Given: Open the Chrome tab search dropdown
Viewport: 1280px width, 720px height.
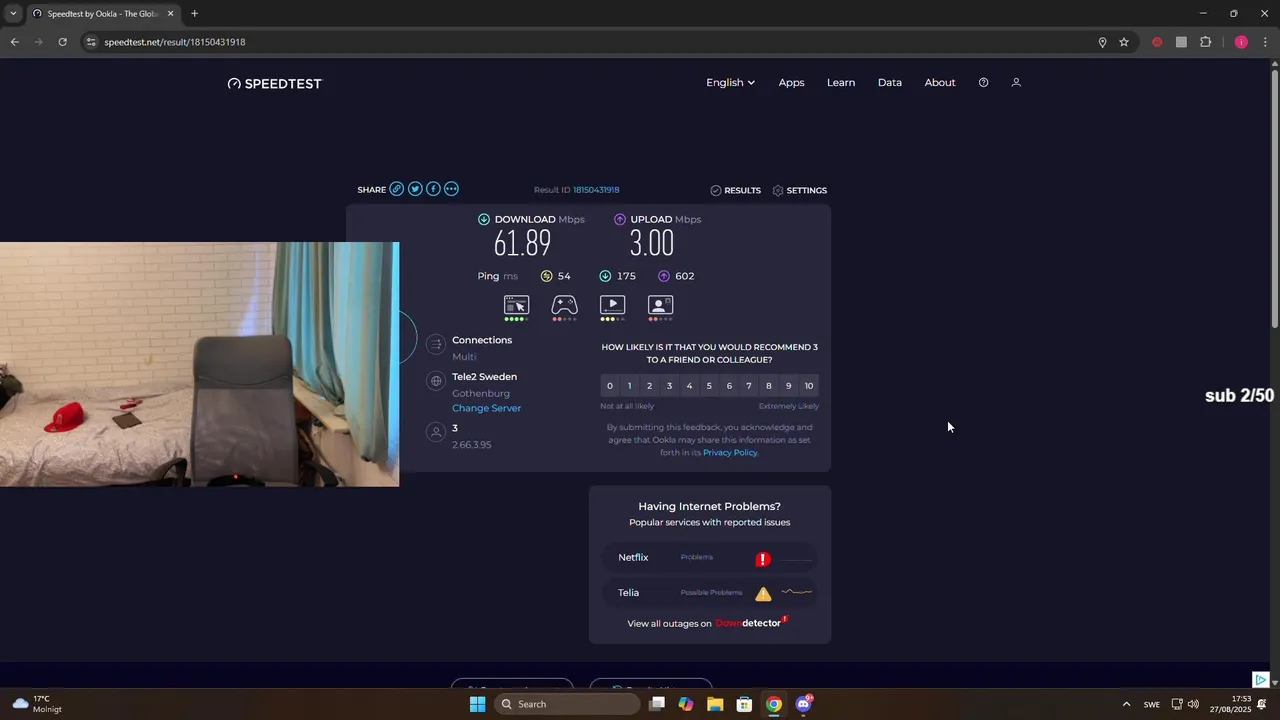Looking at the screenshot, I should pos(13,13).
